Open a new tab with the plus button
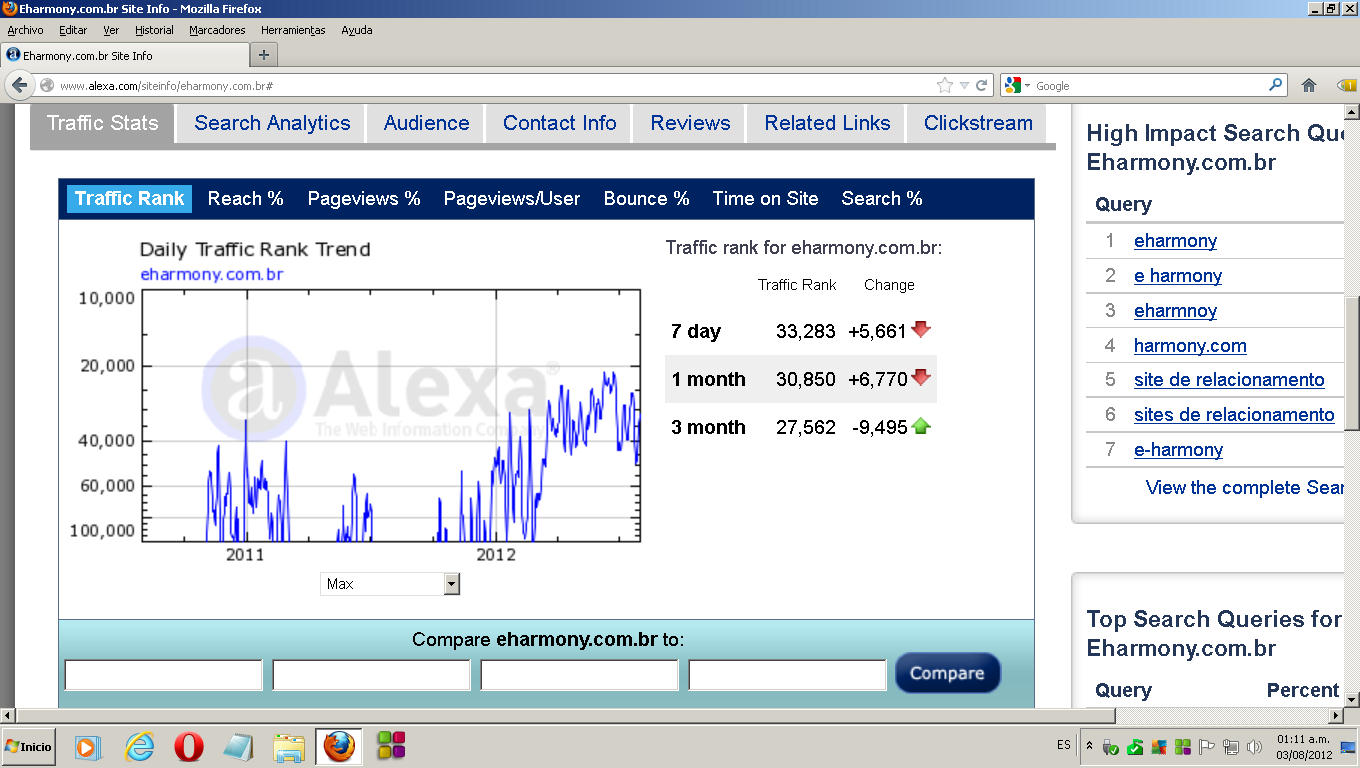1360x768 pixels. coord(264,55)
